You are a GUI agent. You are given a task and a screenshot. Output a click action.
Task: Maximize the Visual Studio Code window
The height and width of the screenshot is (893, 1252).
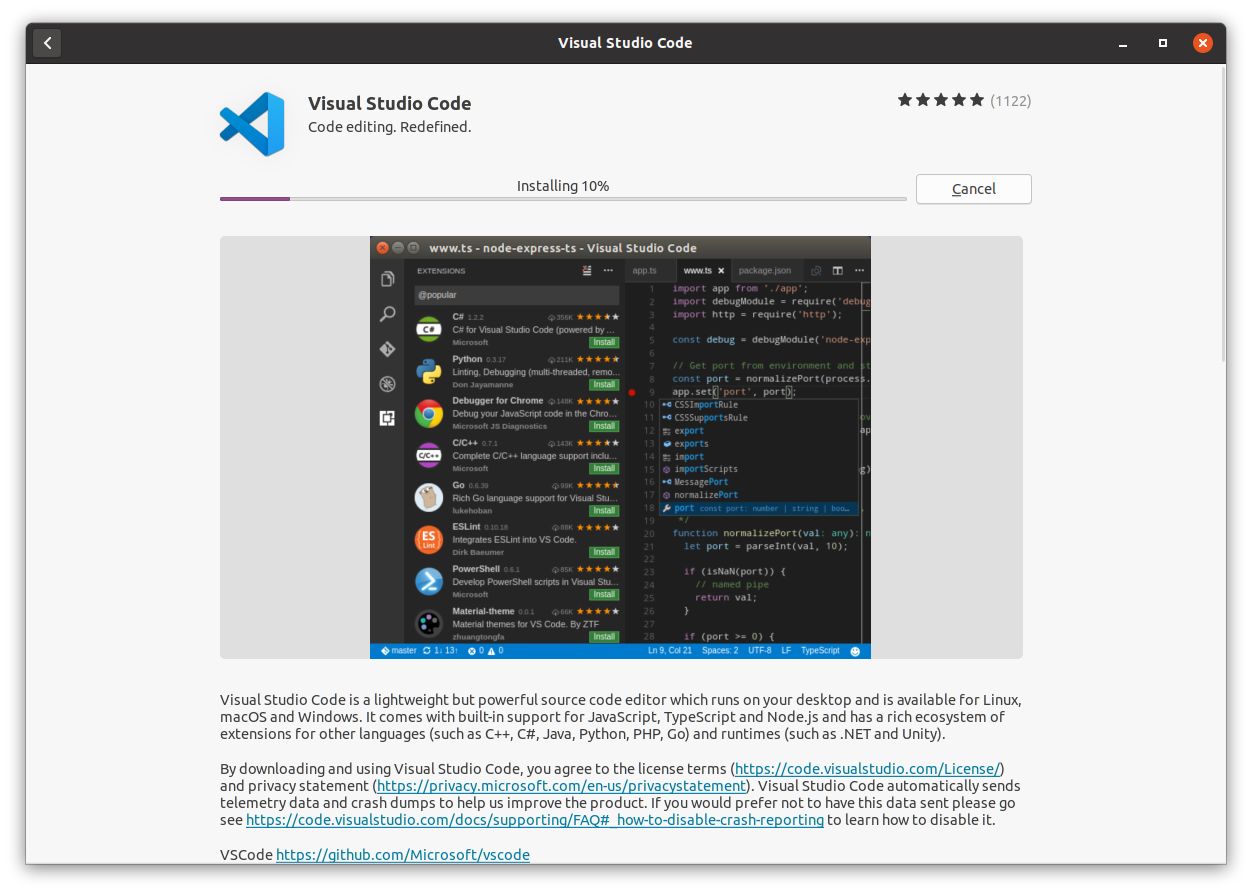(1162, 43)
